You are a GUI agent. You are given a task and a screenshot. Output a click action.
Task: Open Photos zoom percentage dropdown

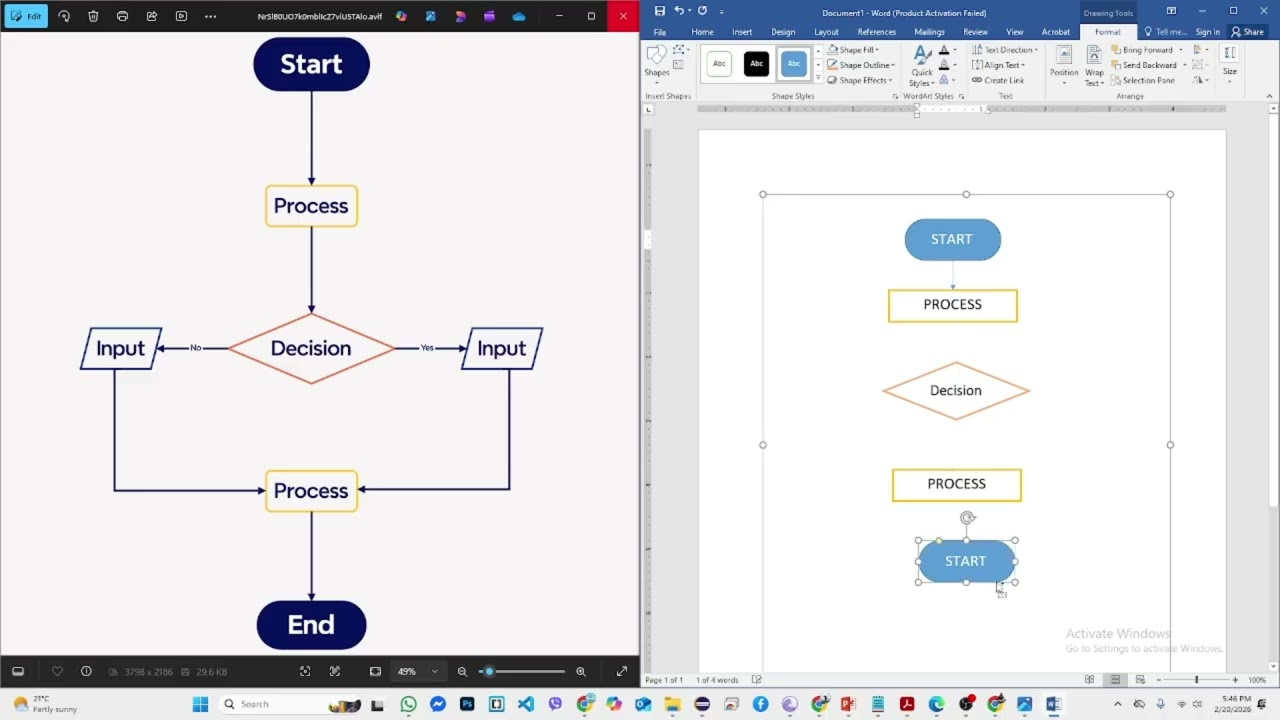pos(416,672)
